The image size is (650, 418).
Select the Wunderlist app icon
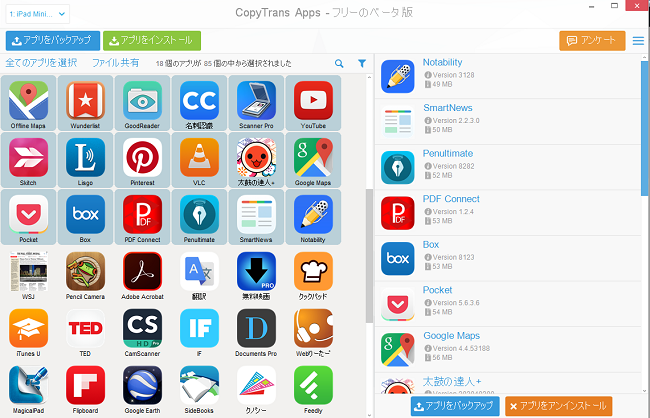pos(85,101)
